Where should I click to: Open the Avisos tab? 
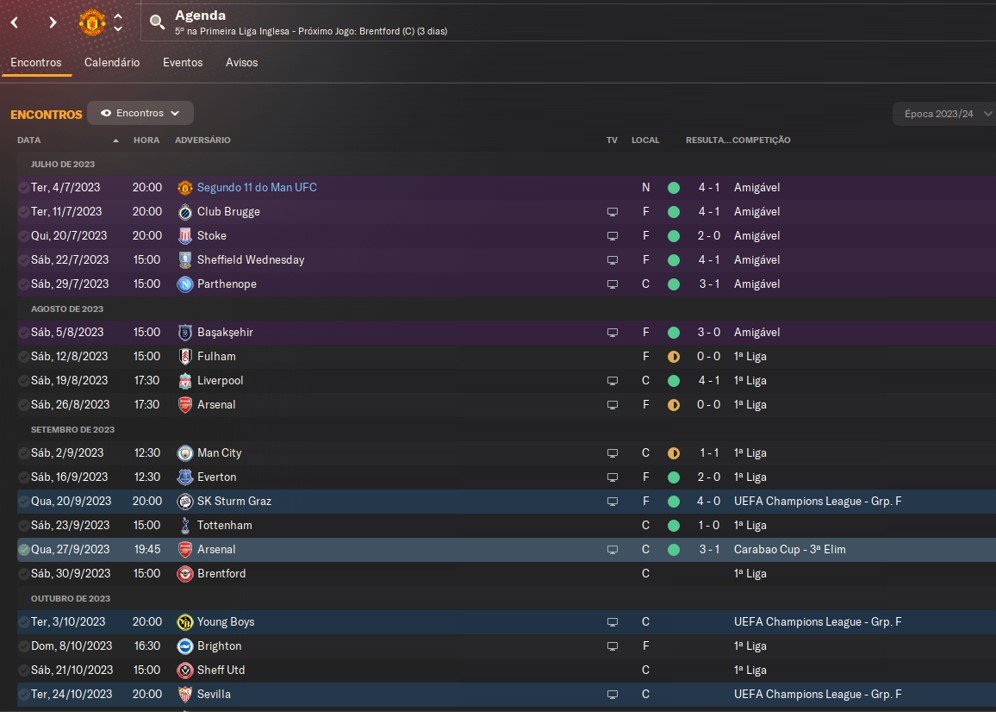241,62
